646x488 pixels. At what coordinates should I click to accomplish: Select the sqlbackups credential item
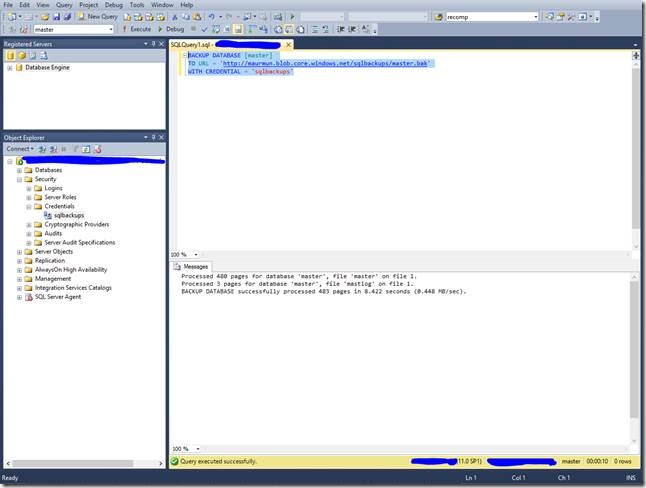click(x=68, y=215)
